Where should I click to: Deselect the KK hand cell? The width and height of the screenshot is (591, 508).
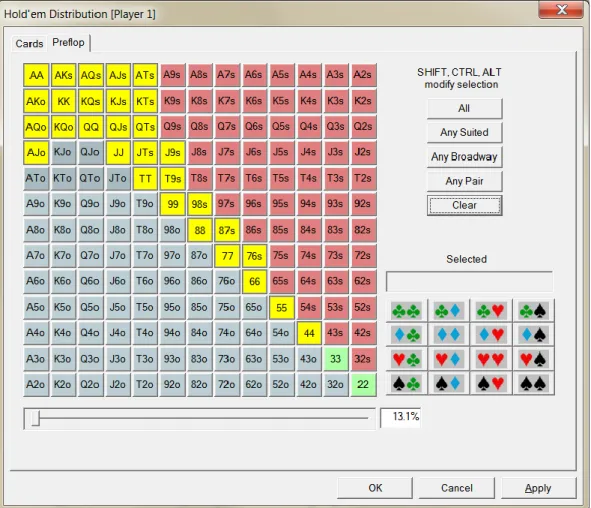[x=63, y=101]
